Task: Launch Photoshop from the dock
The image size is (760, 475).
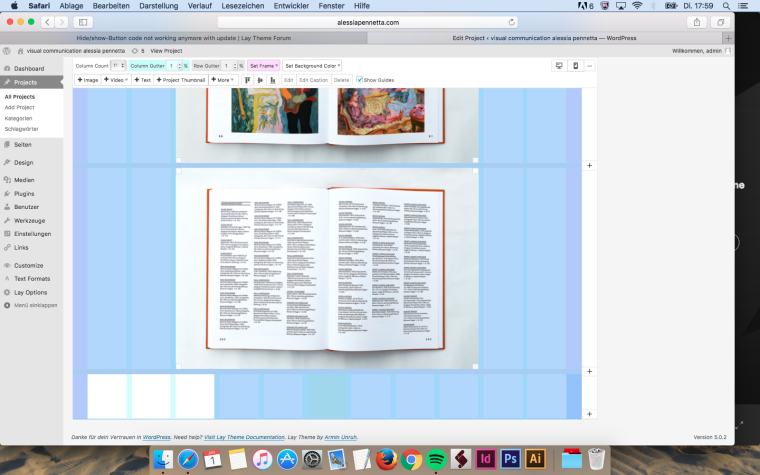Action: tap(510, 459)
